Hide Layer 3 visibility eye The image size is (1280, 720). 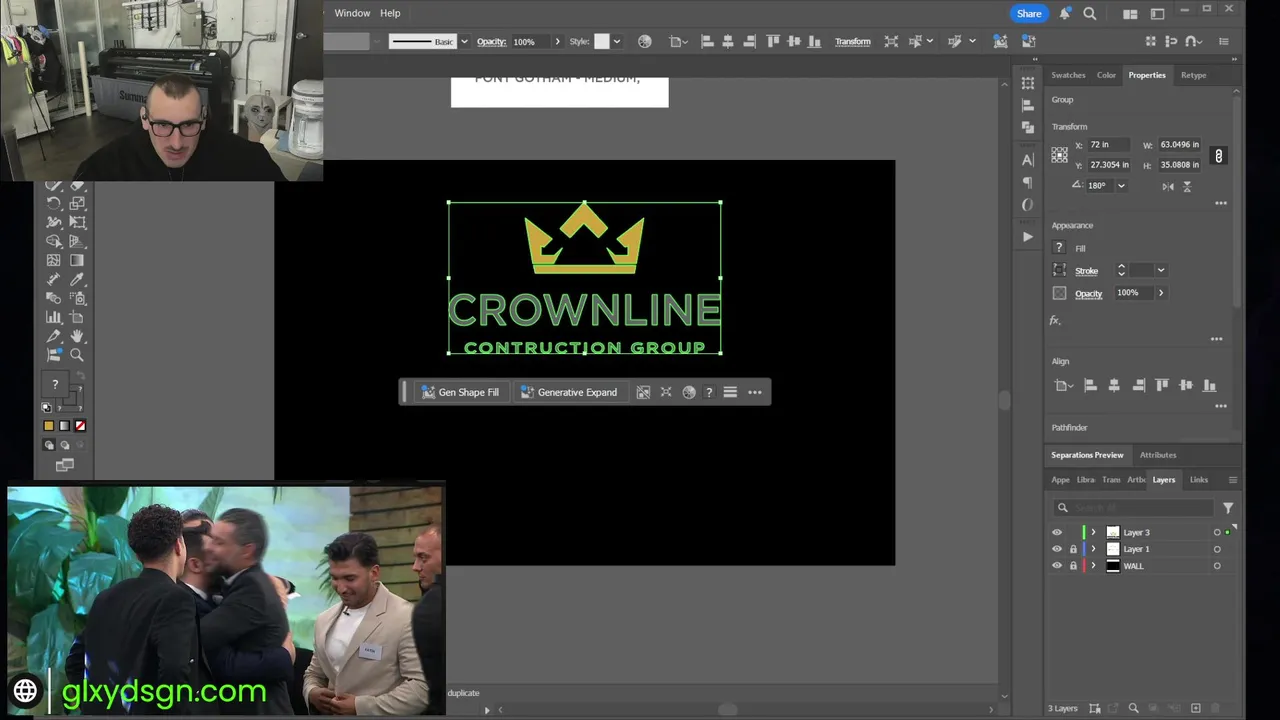point(1057,532)
